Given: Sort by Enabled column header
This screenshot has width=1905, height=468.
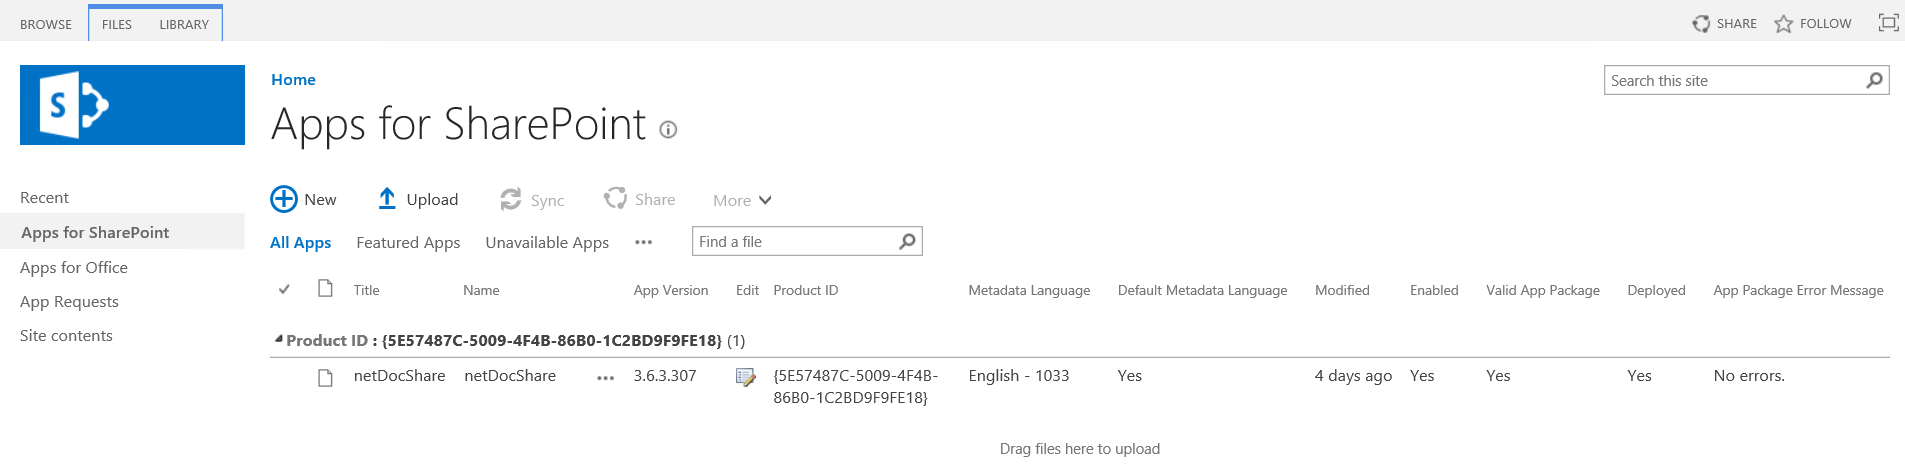Looking at the screenshot, I should [x=1434, y=290].
